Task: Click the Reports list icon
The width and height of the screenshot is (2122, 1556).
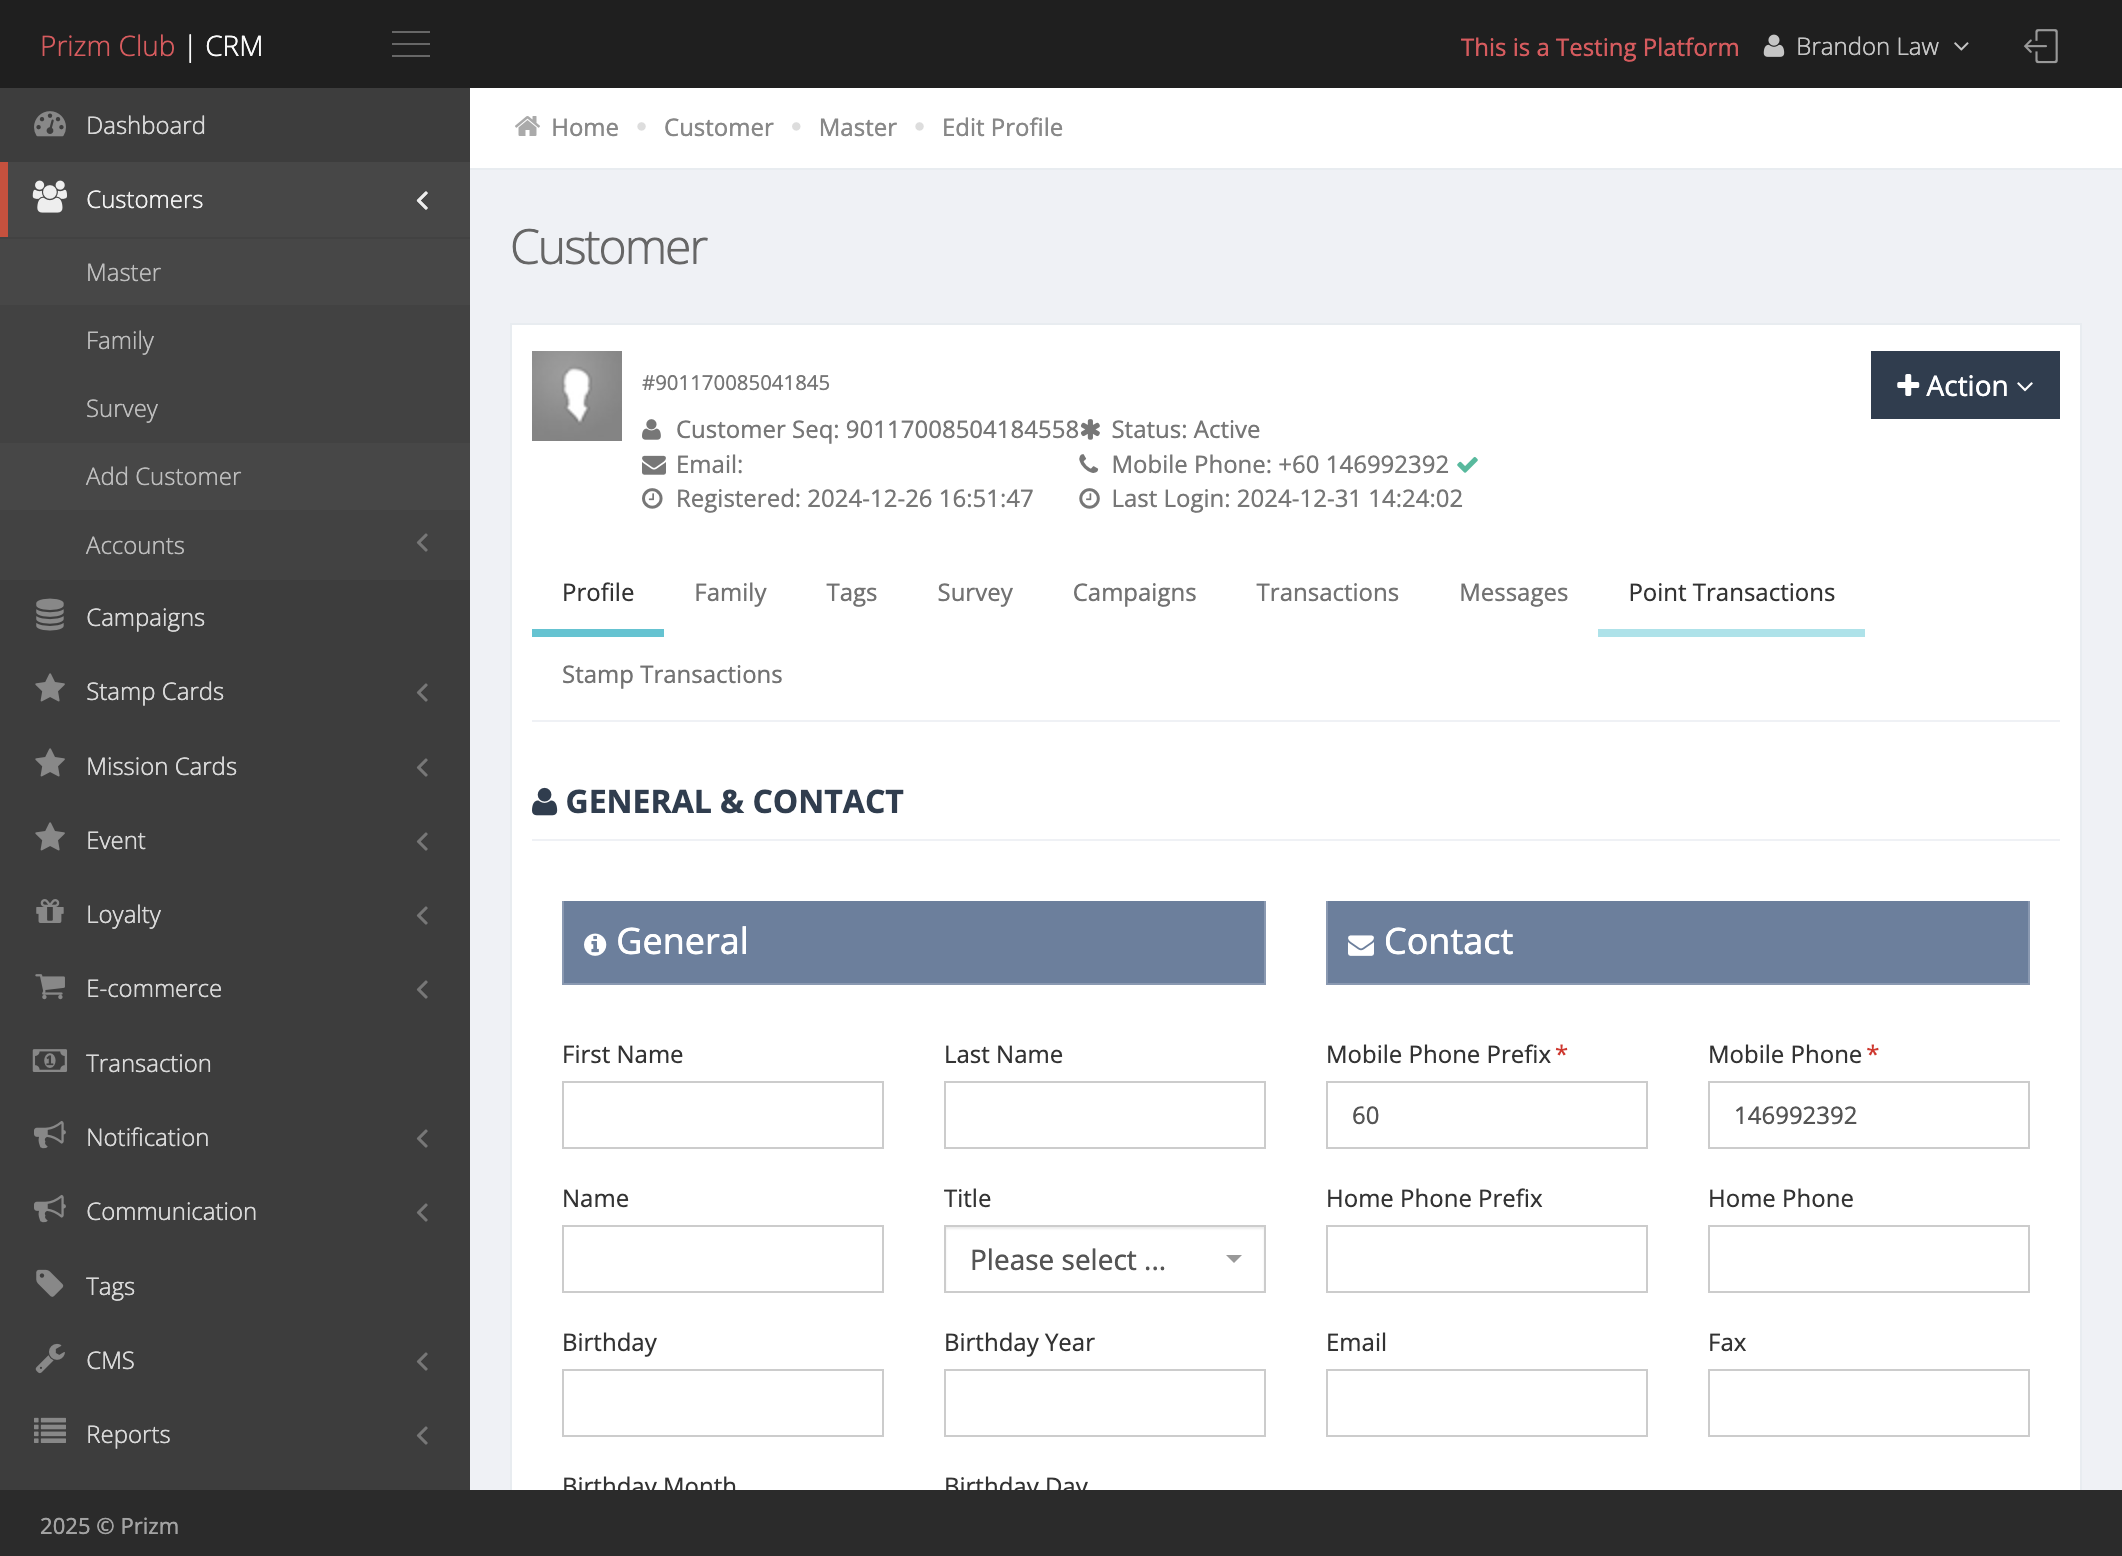Action: click(x=50, y=1432)
